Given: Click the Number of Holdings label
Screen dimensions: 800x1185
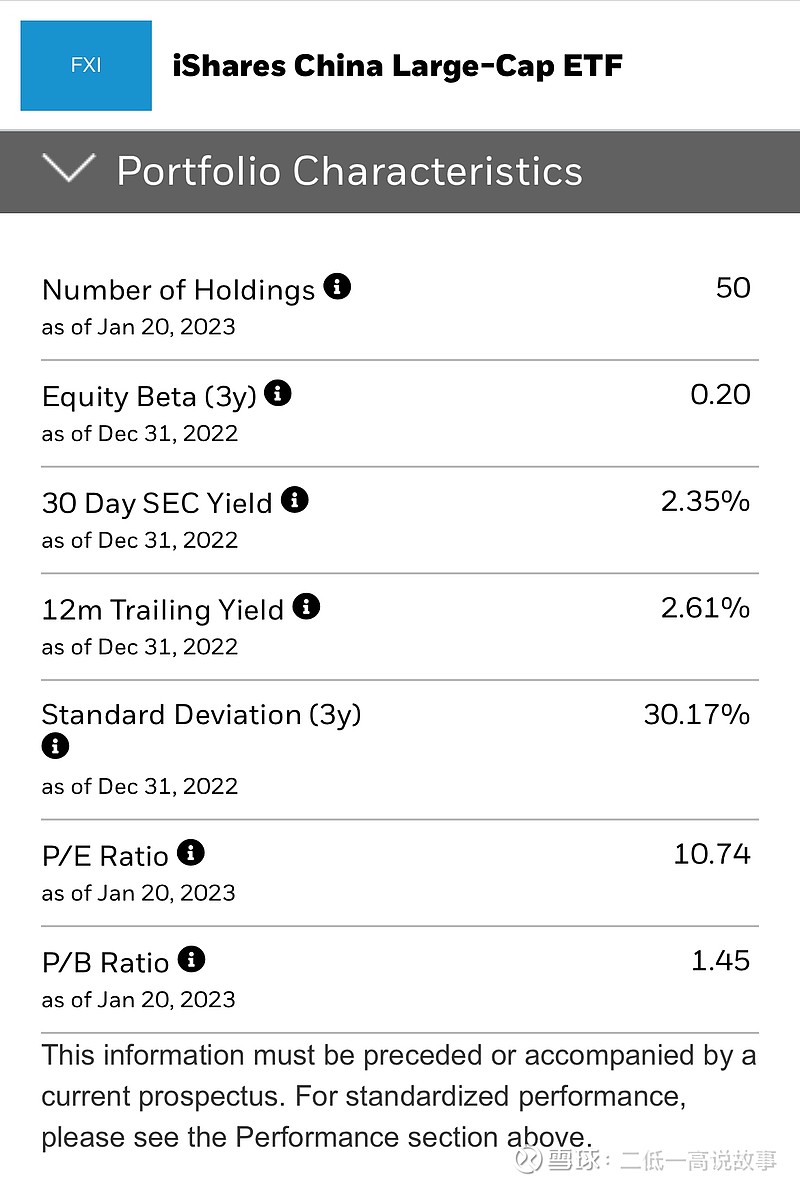Looking at the screenshot, I should [x=178, y=290].
